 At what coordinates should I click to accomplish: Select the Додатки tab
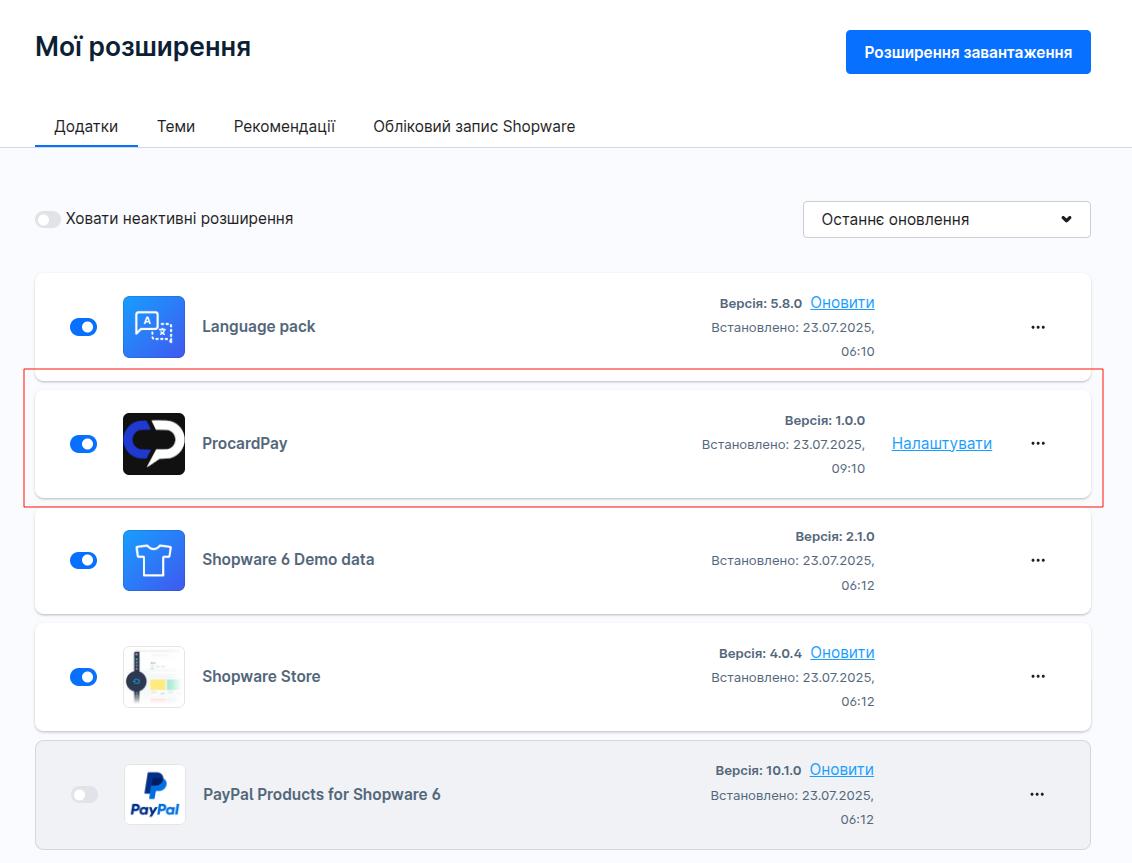pos(86,126)
